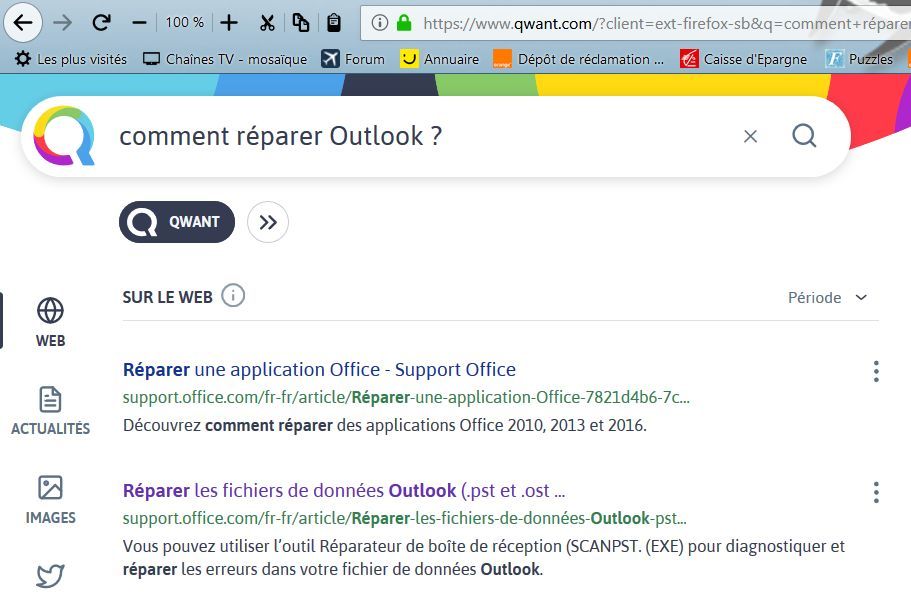The image size is (911, 593).
Task: Open the Forum bookmark
Action: [x=353, y=59]
